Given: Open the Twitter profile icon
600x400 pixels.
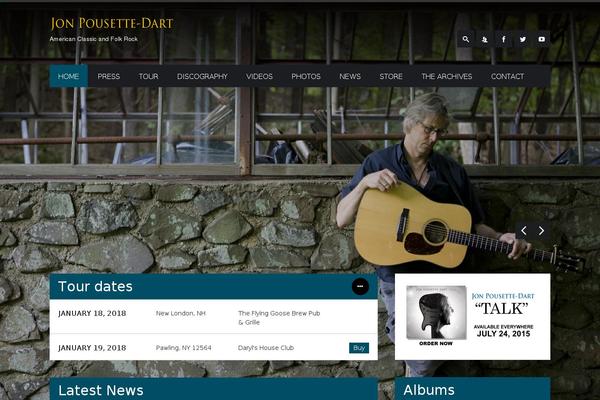Looking at the screenshot, I should pos(522,39).
